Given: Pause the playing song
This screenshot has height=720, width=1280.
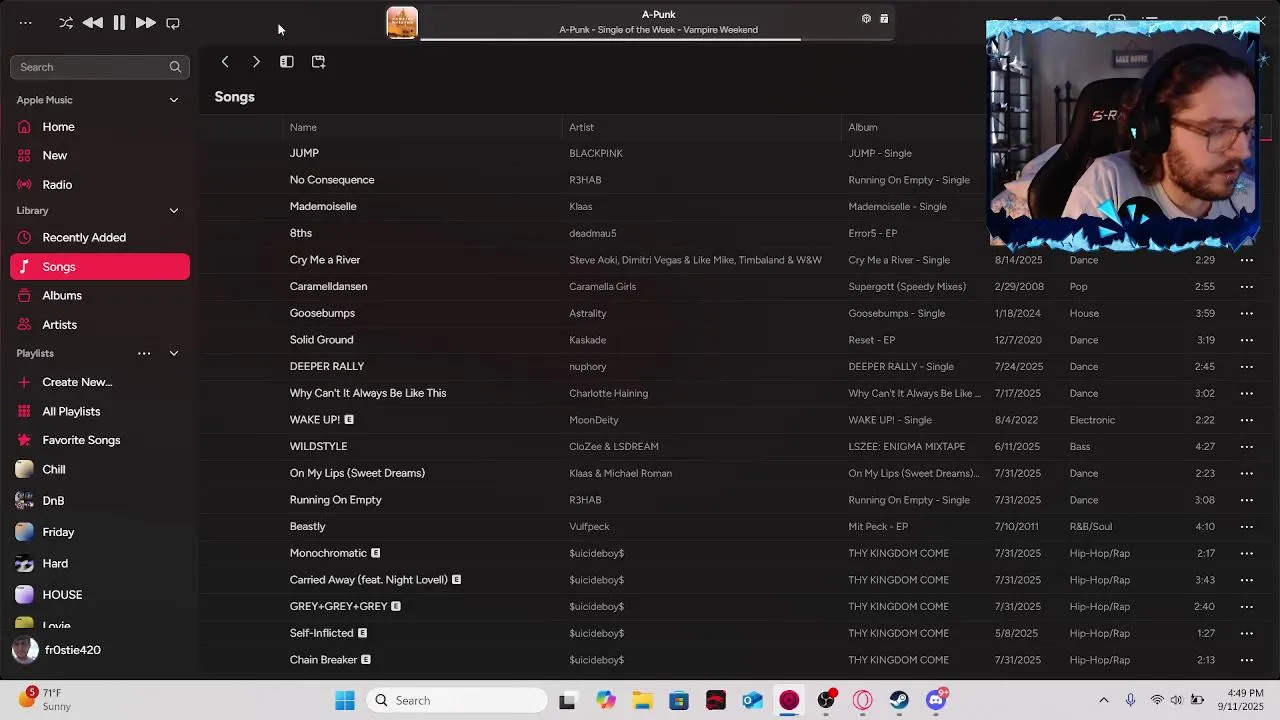Looking at the screenshot, I should point(119,23).
